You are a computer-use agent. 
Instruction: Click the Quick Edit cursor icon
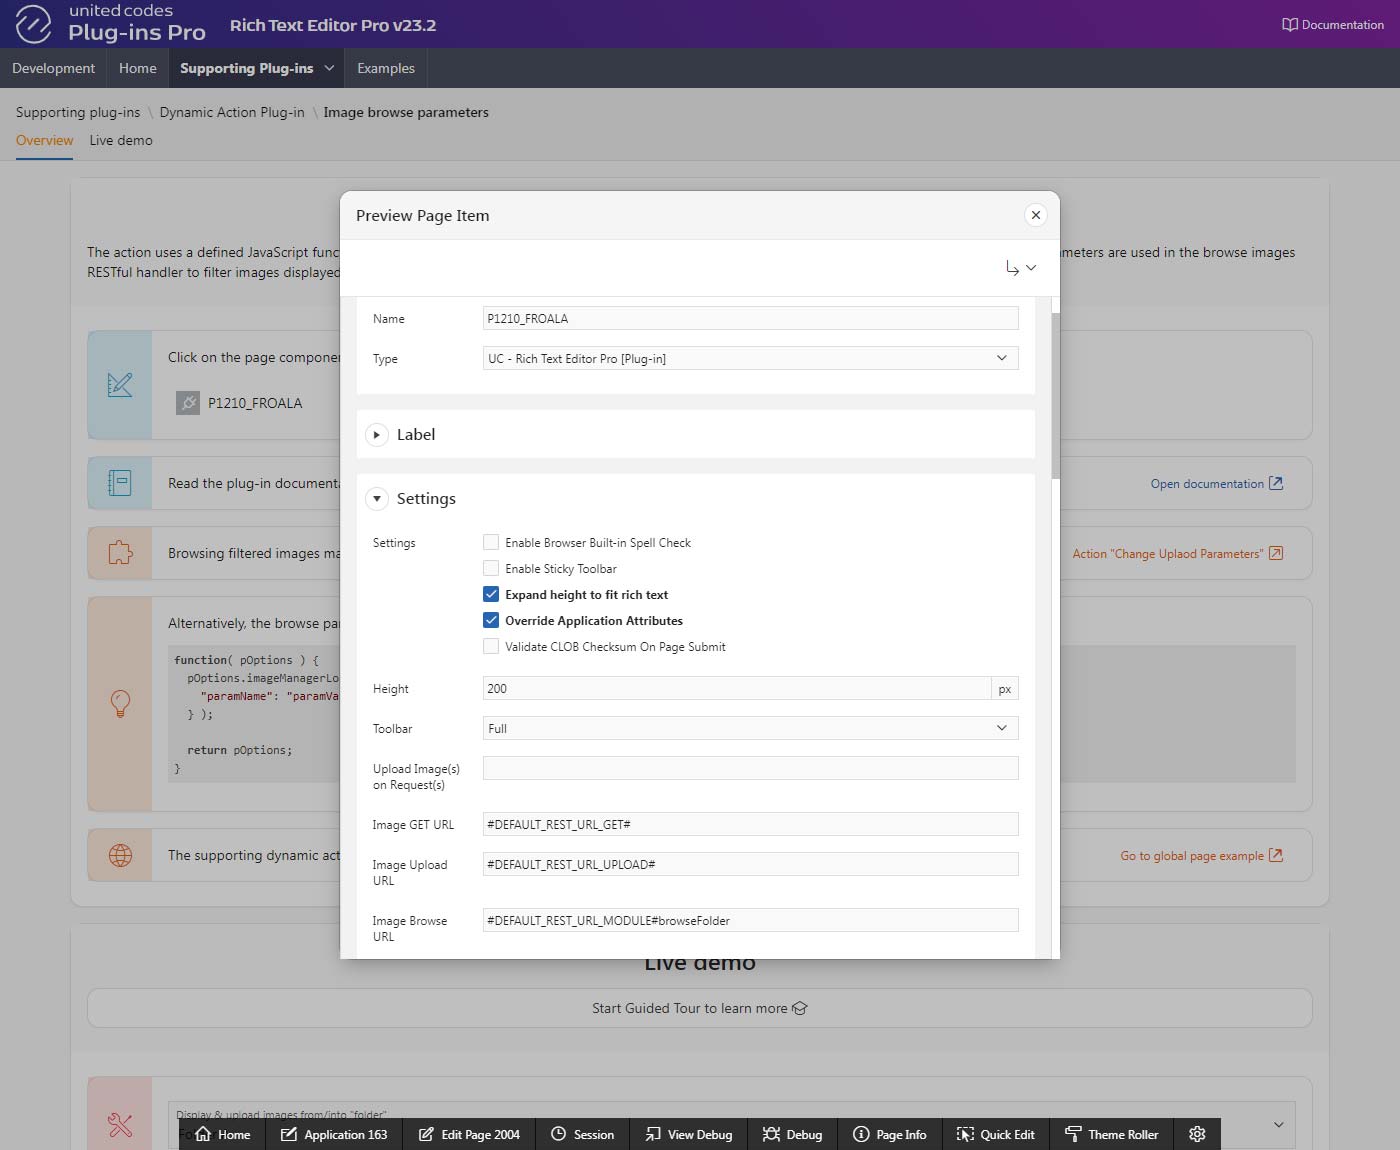coord(965,1134)
